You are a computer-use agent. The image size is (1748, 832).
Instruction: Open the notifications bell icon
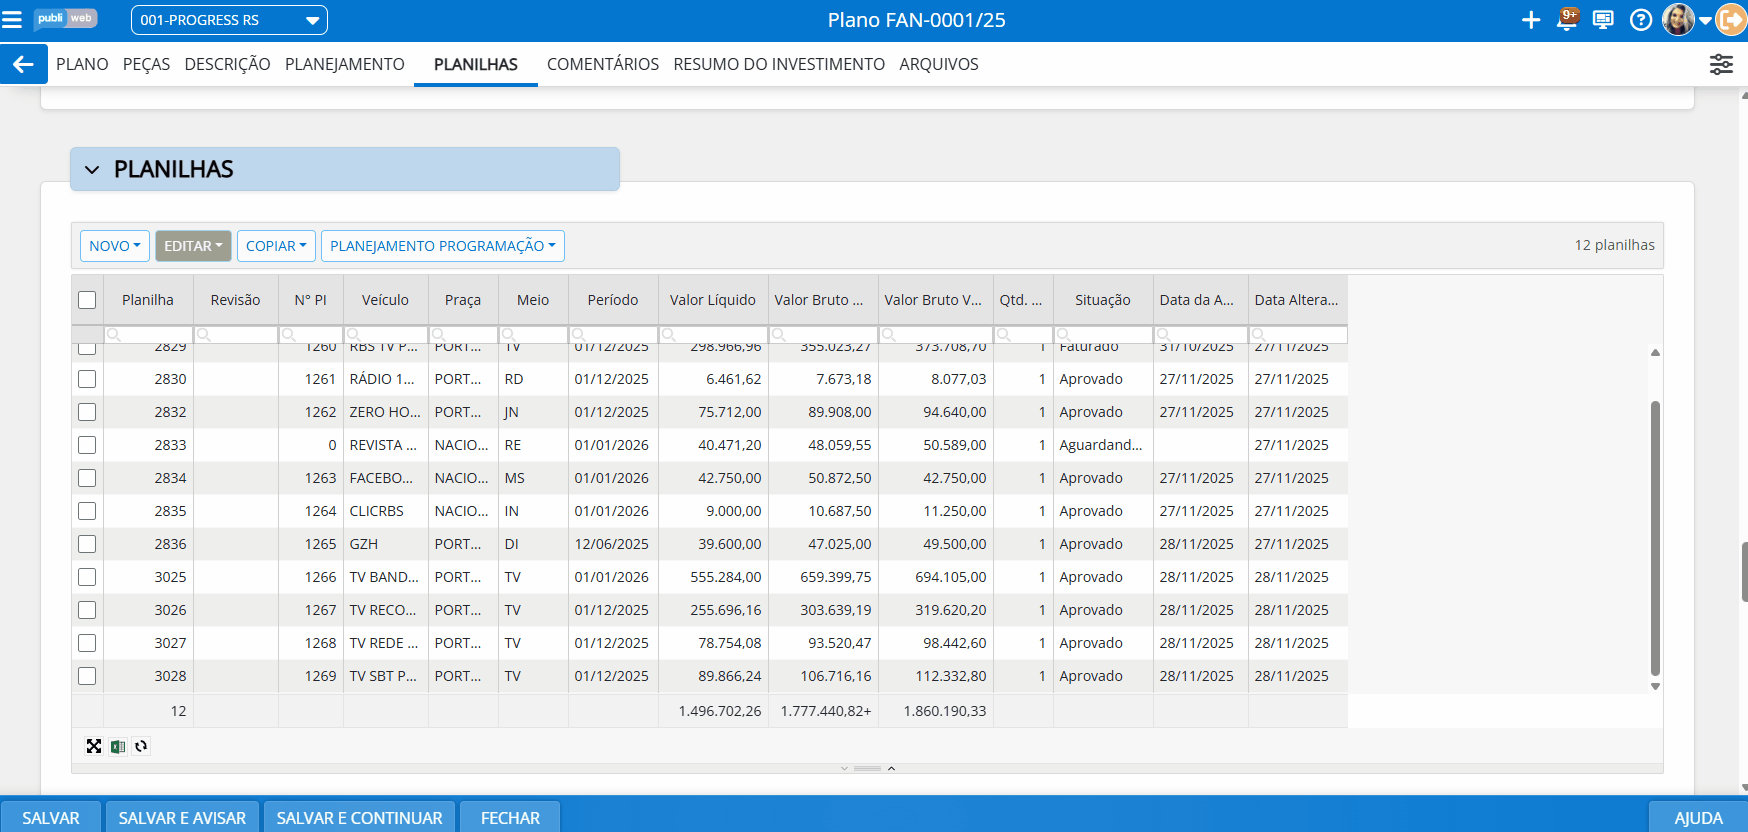(1567, 20)
